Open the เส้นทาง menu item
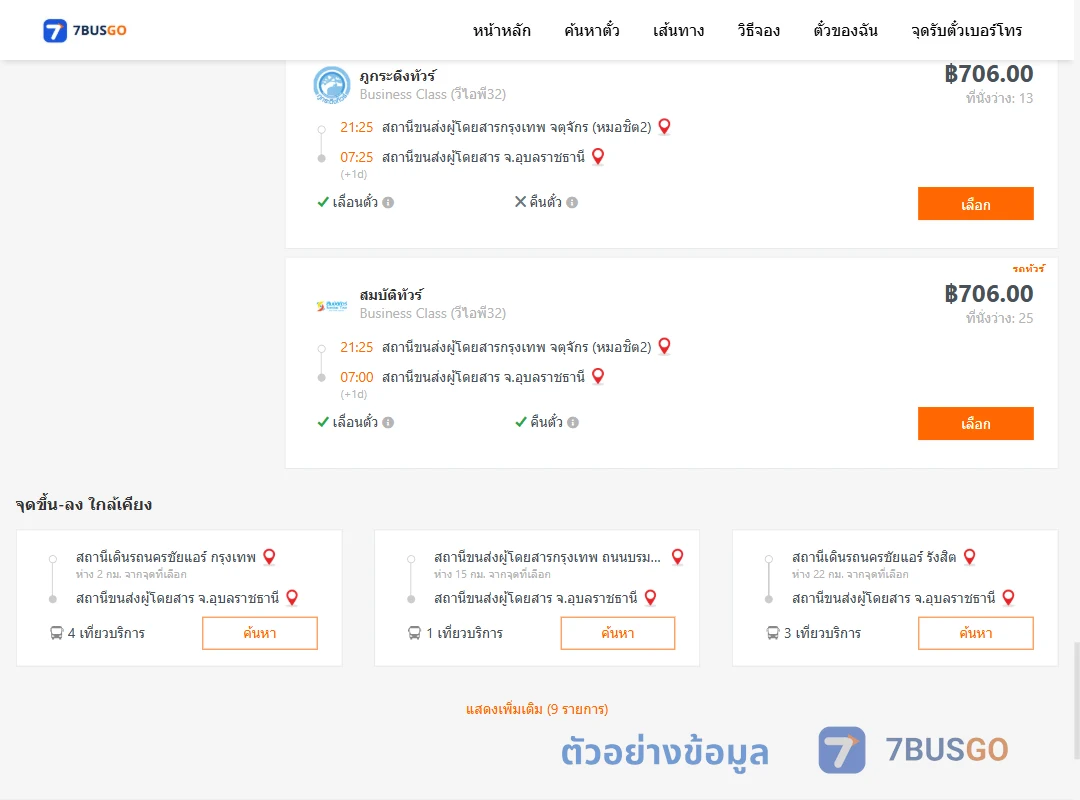 point(678,30)
